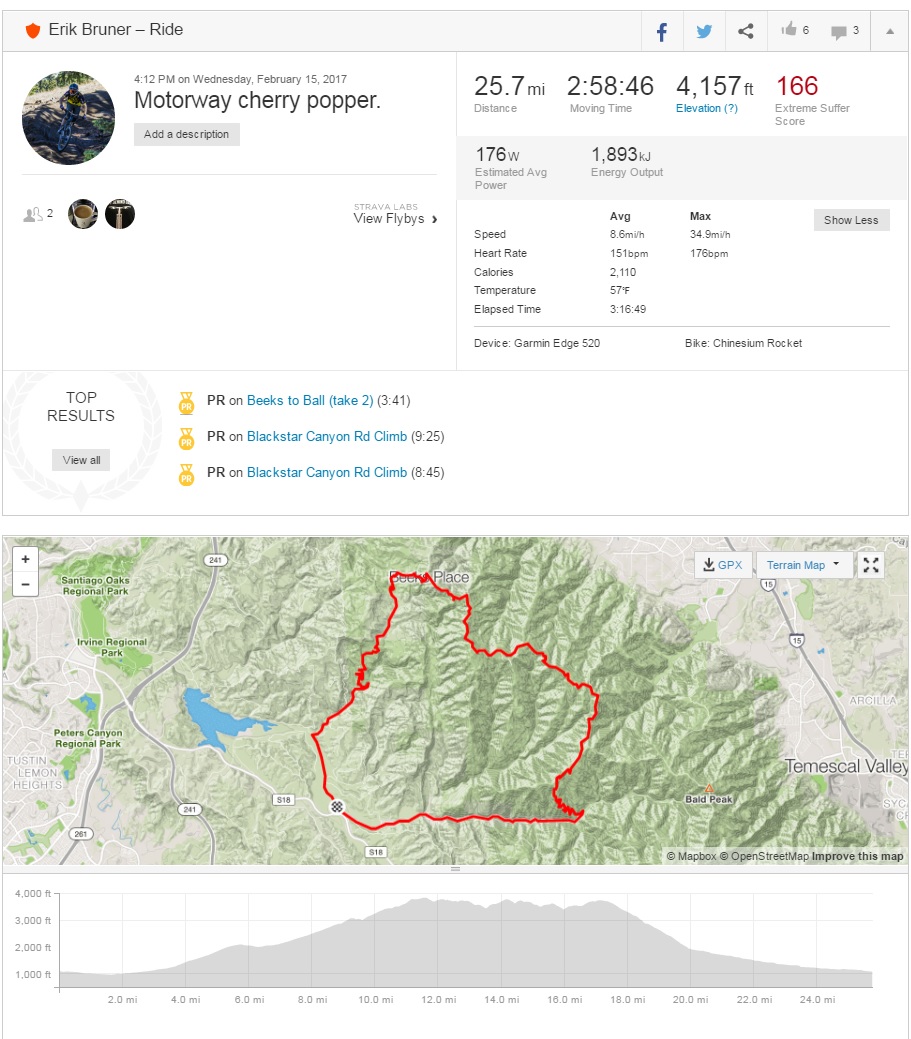
Task: Add a description to the ride
Action: coord(186,134)
